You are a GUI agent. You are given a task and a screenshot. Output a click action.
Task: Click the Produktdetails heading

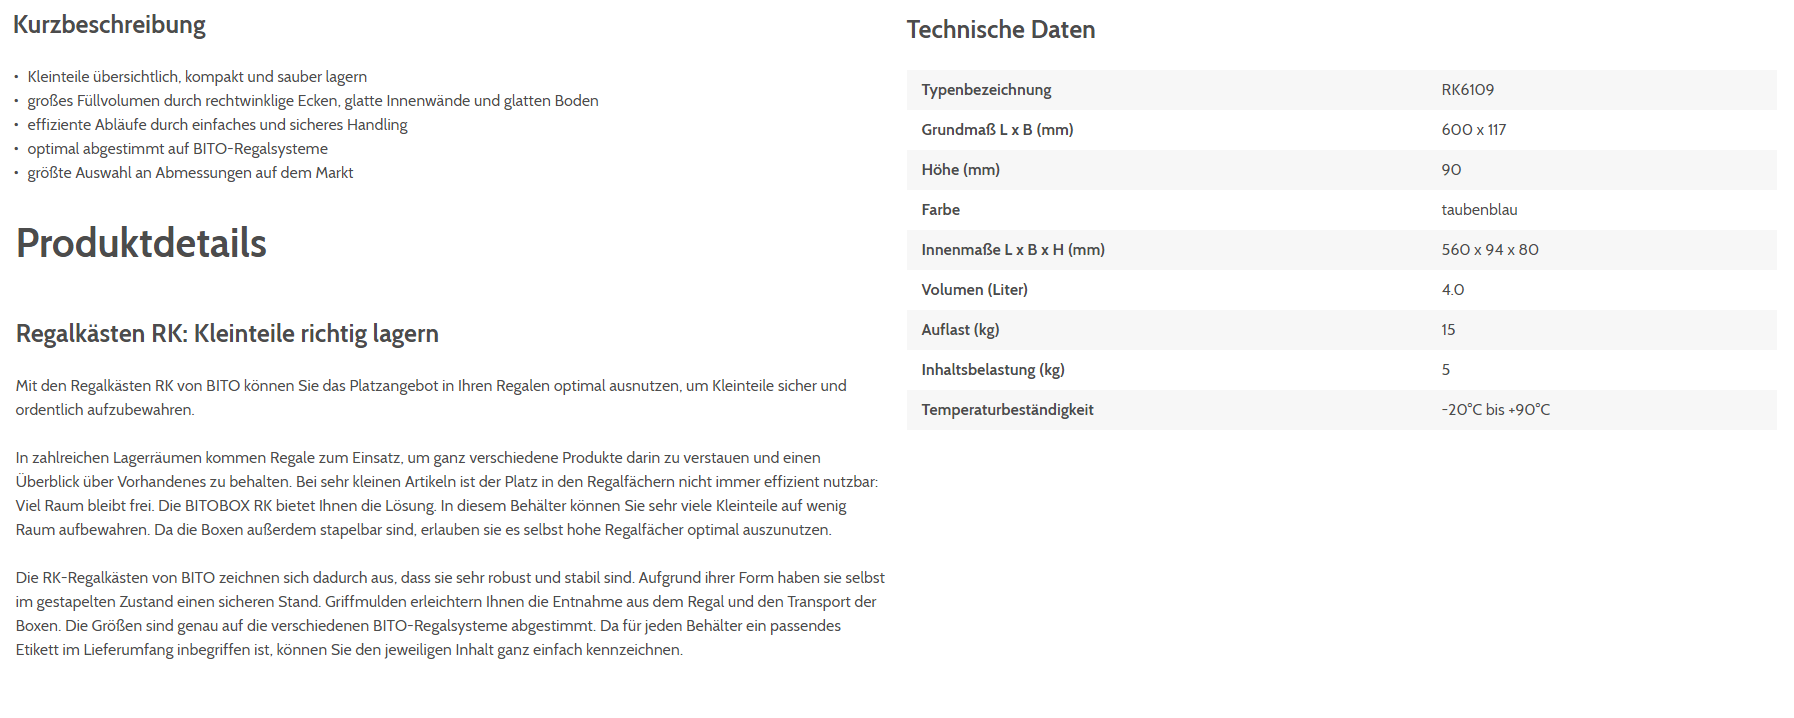click(x=141, y=243)
